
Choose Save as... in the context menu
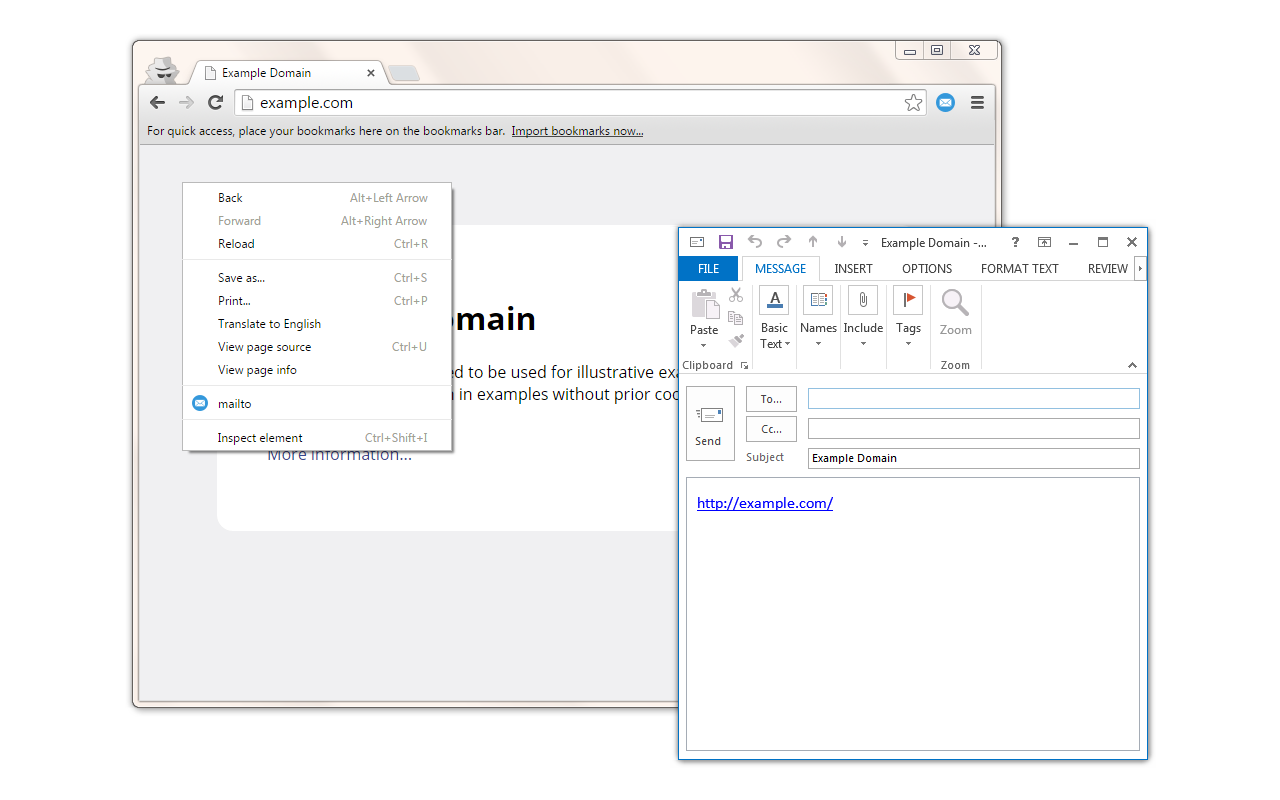[317, 278]
